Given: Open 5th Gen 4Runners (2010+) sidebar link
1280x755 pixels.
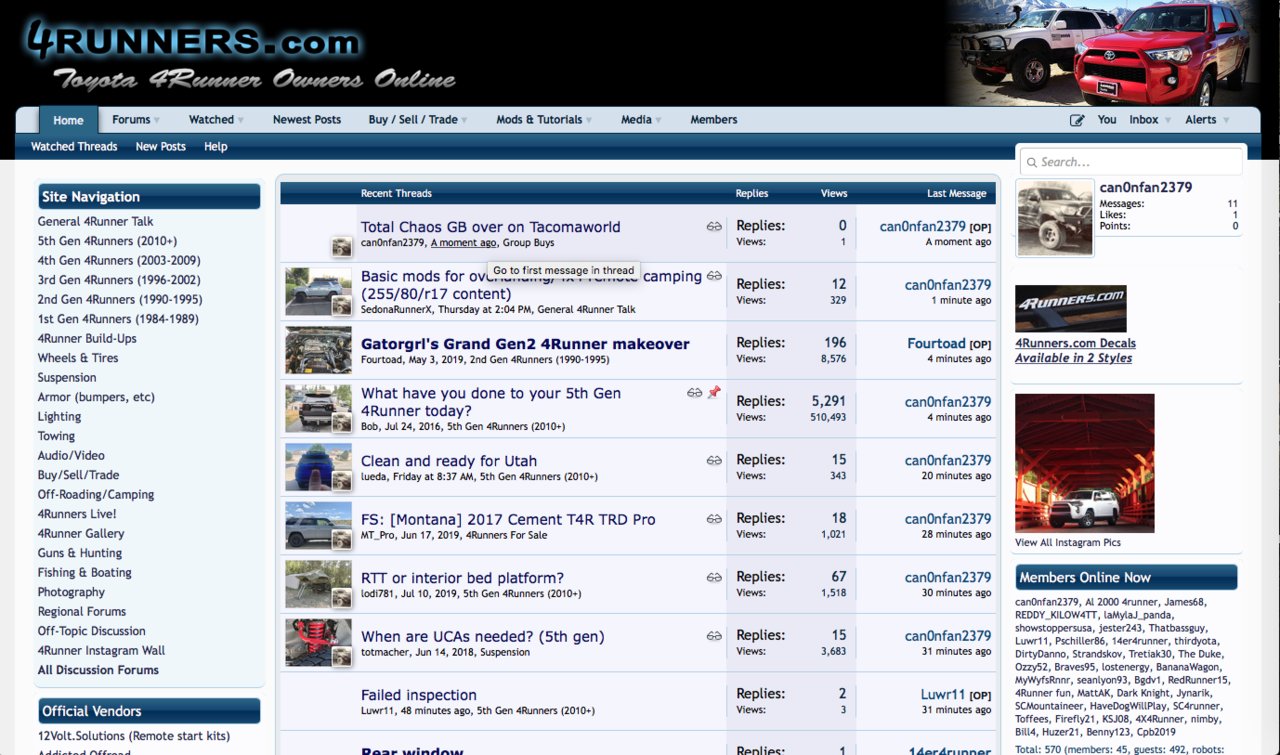Looking at the screenshot, I should [107, 241].
